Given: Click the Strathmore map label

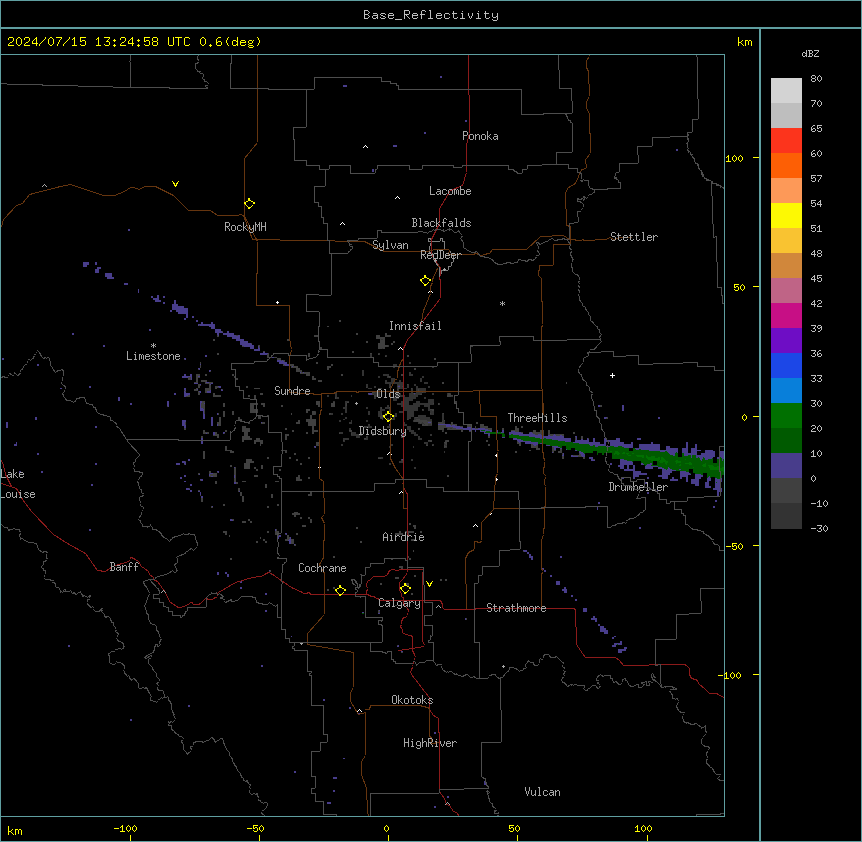Looking at the screenshot, I should tap(516, 608).
